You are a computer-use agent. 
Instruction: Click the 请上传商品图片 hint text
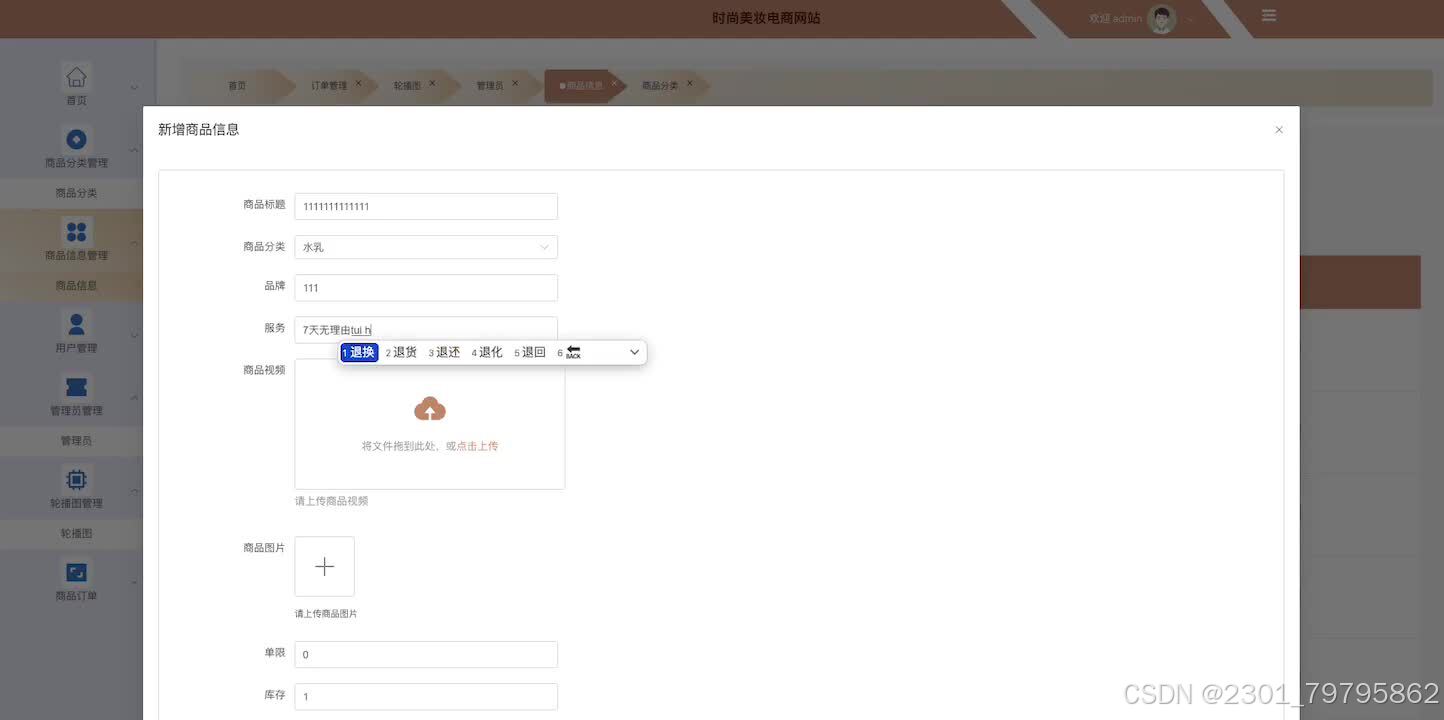(326, 614)
